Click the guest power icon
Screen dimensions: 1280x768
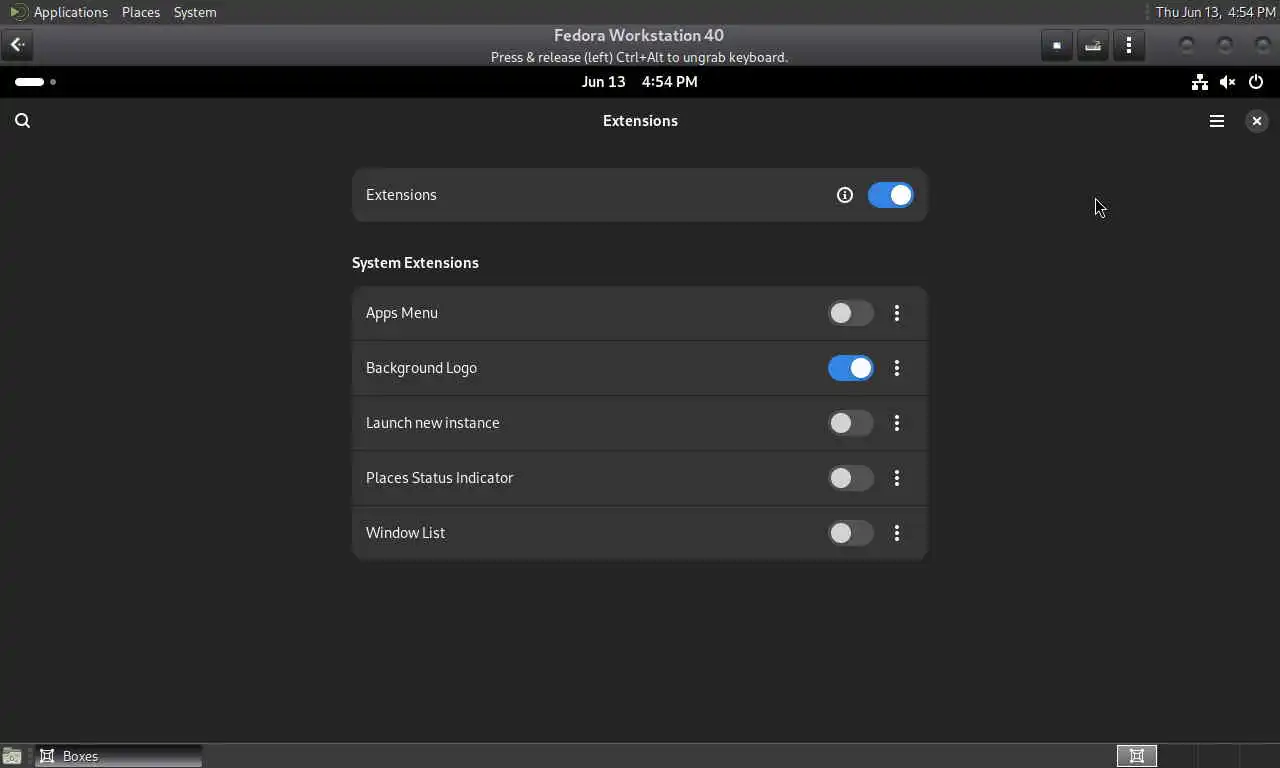1256,82
